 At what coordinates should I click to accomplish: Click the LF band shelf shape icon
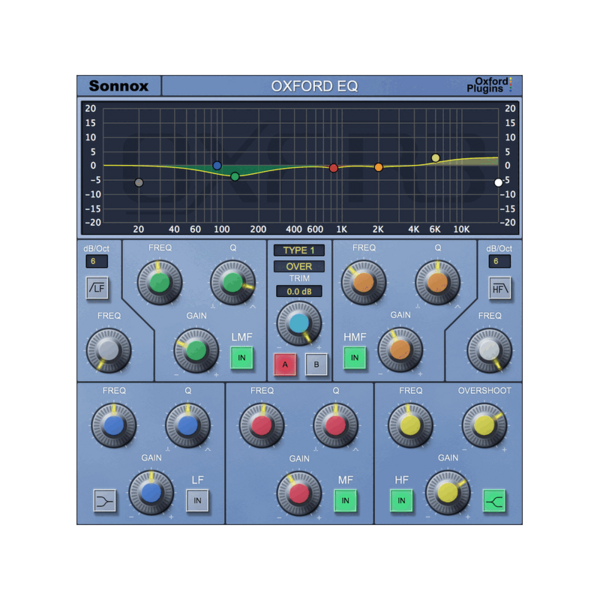pyautogui.click(x=104, y=501)
